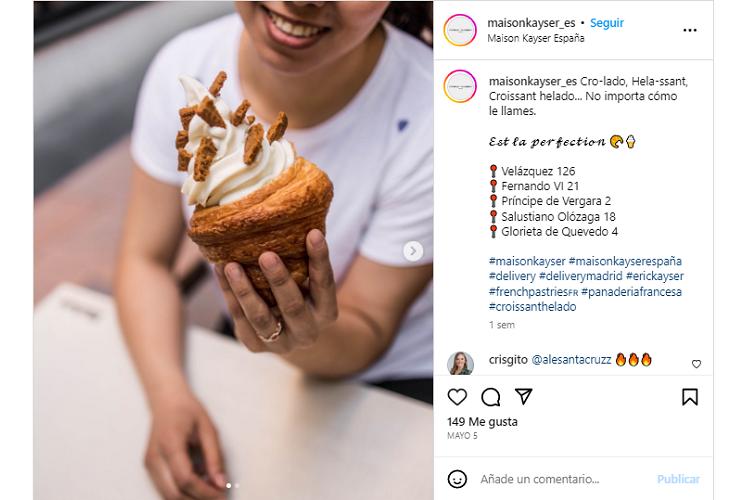
Task: Open comments via speech bubble icon
Action: [491, 397]
